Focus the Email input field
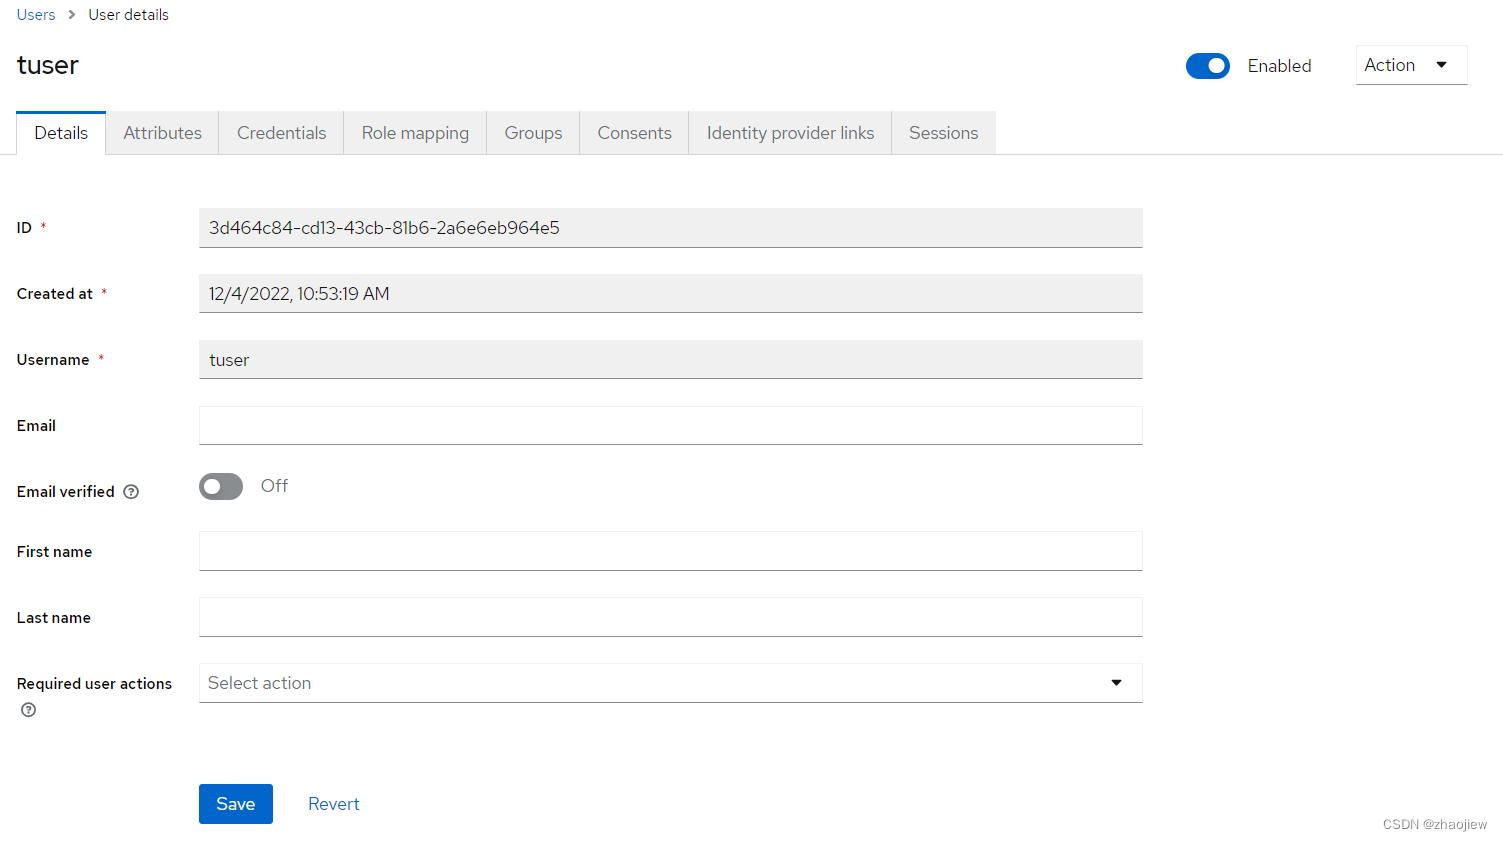Image resolution: width=1503 pixels, height=841 pixels. (x=670, y=426)
